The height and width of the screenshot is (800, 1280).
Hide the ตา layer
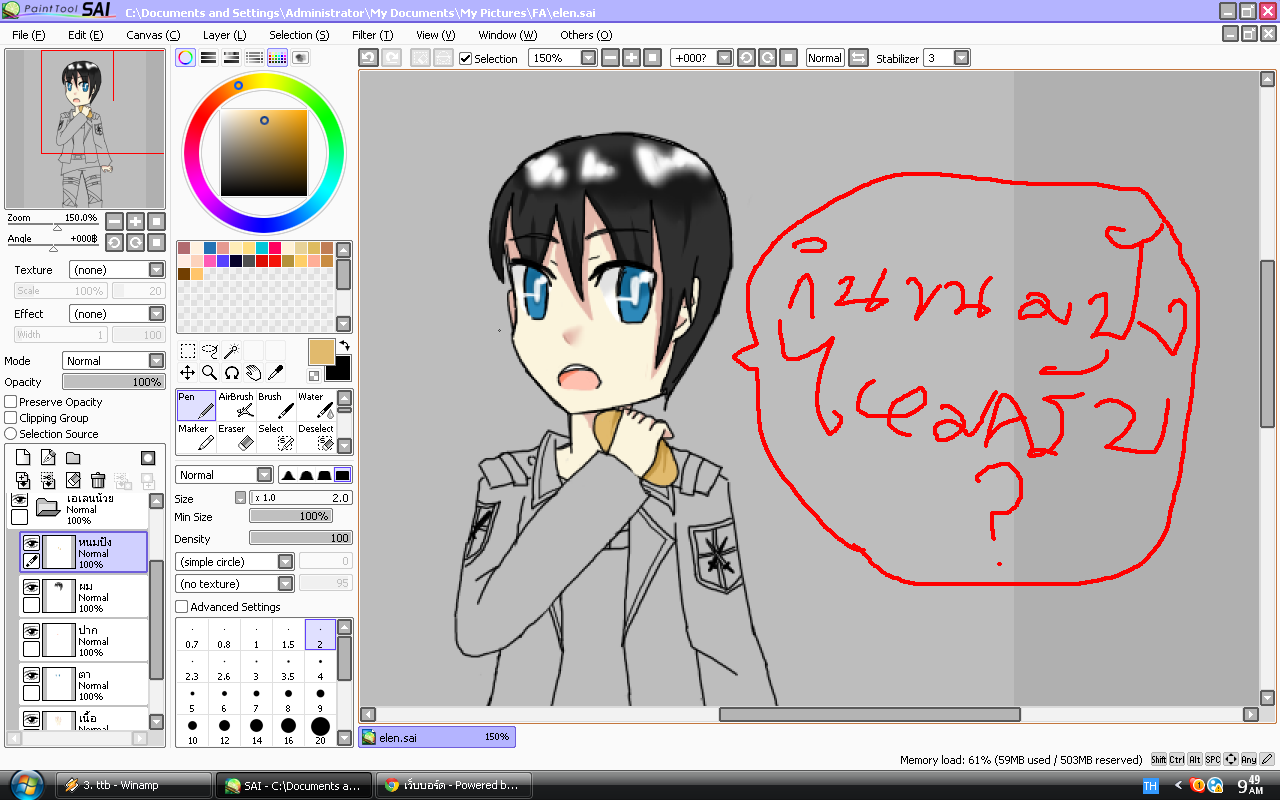(31, 676)
